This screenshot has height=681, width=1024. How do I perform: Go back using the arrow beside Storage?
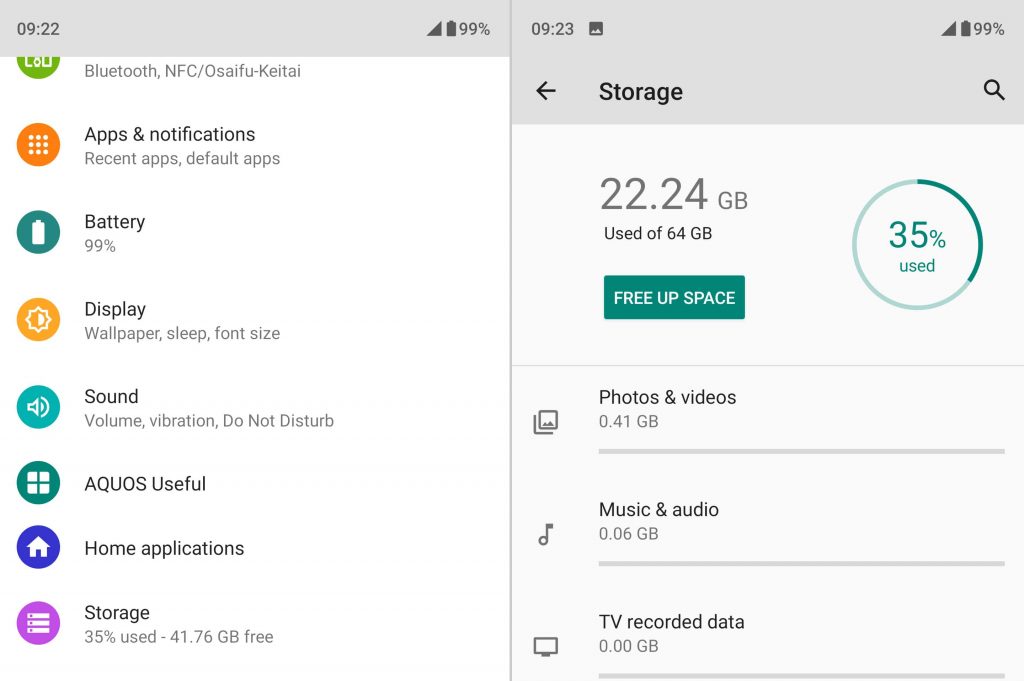(x=545, y=91)
